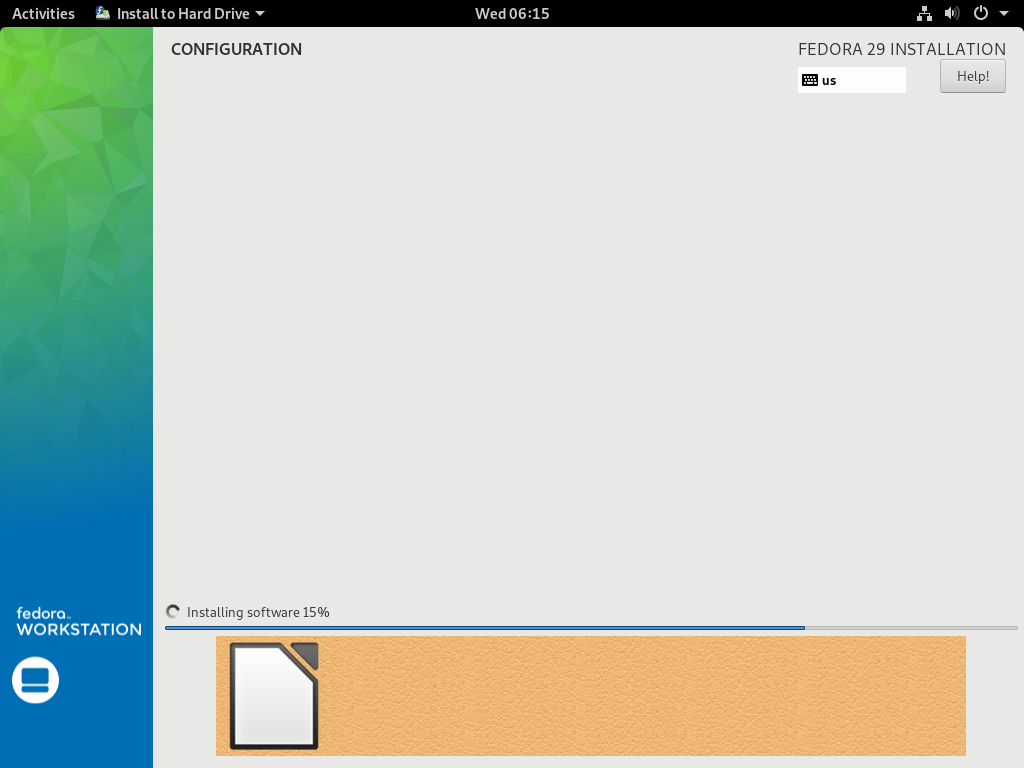
Task: Click the installer icon in top bar
Action: [x=103, y=13]
